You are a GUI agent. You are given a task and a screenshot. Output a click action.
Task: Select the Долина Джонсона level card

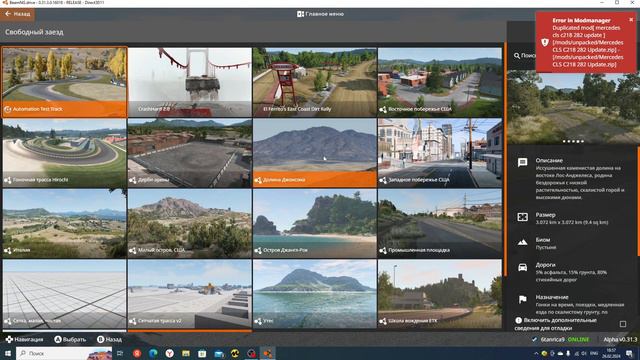pyautogui.click(x=315, y=153)
